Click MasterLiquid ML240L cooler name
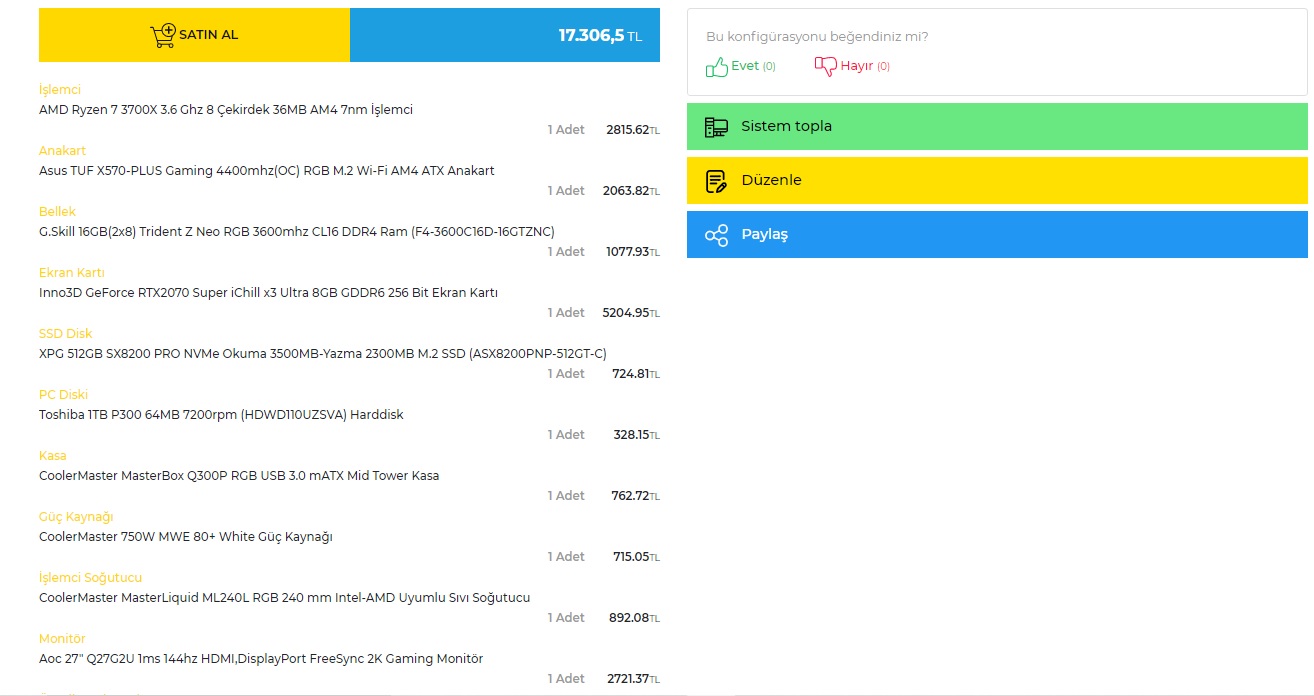 pos(285,597)
